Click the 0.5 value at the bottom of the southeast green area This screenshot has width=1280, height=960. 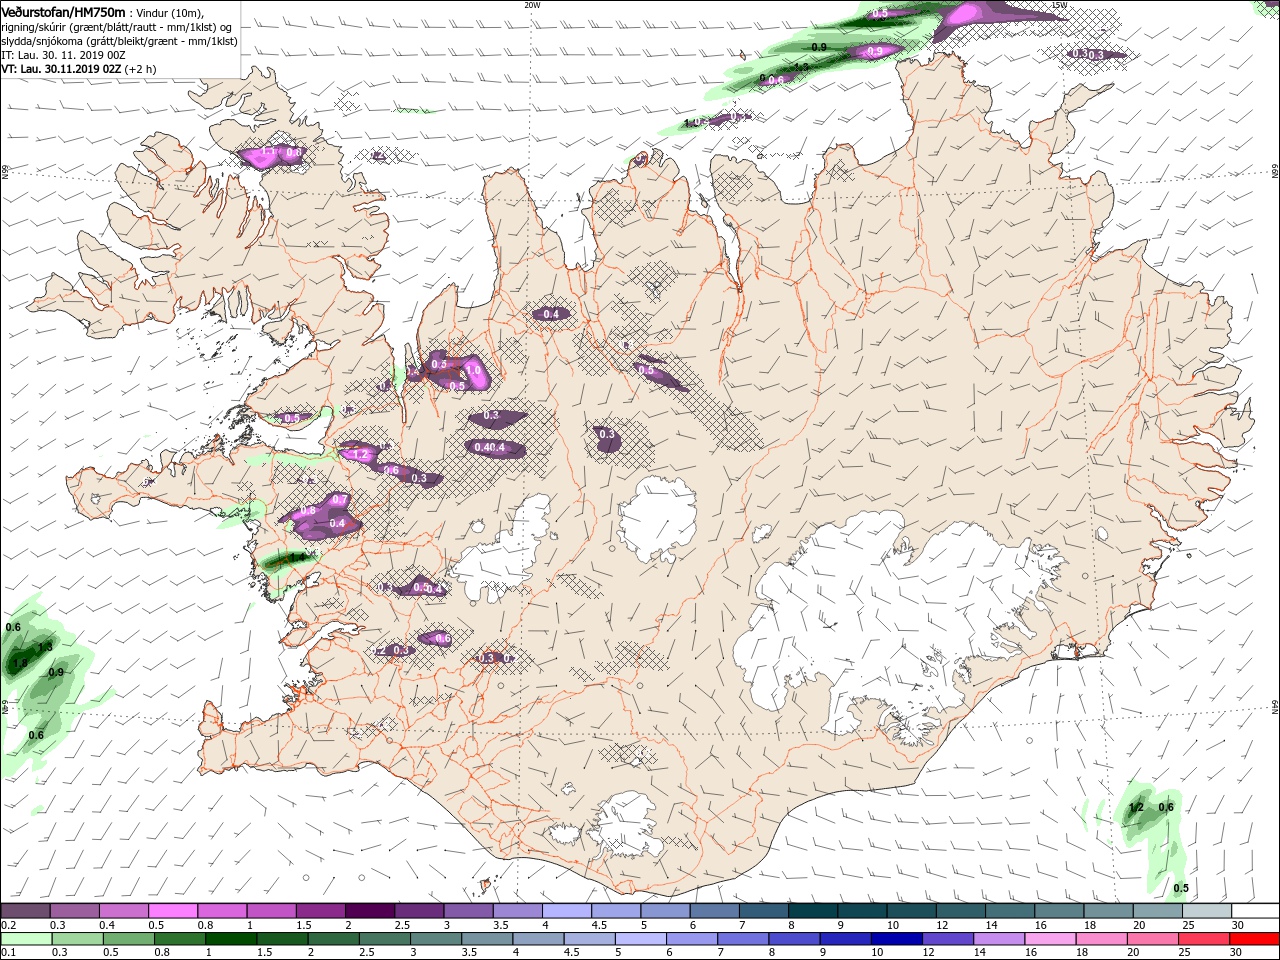(1181, 888)
